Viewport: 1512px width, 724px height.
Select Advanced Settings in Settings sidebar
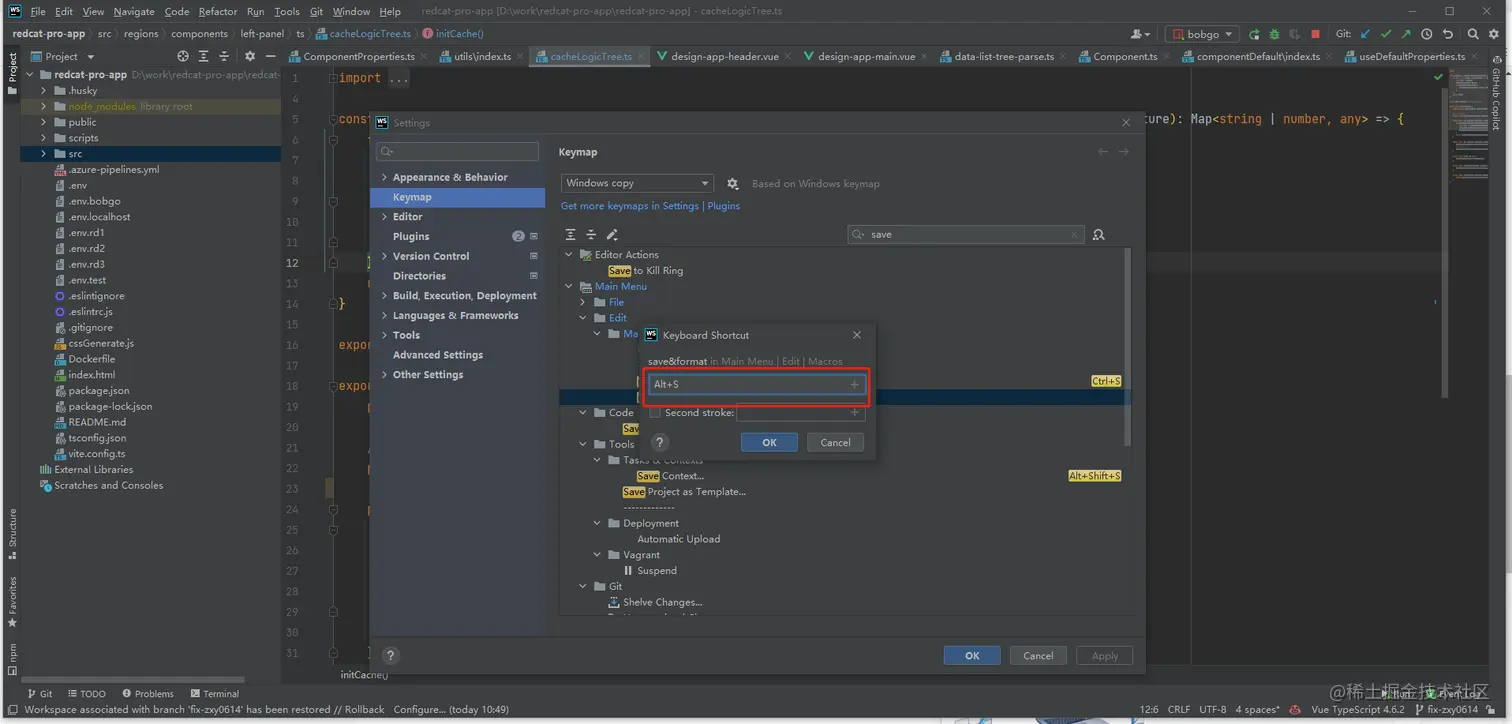tap(438, 355)
